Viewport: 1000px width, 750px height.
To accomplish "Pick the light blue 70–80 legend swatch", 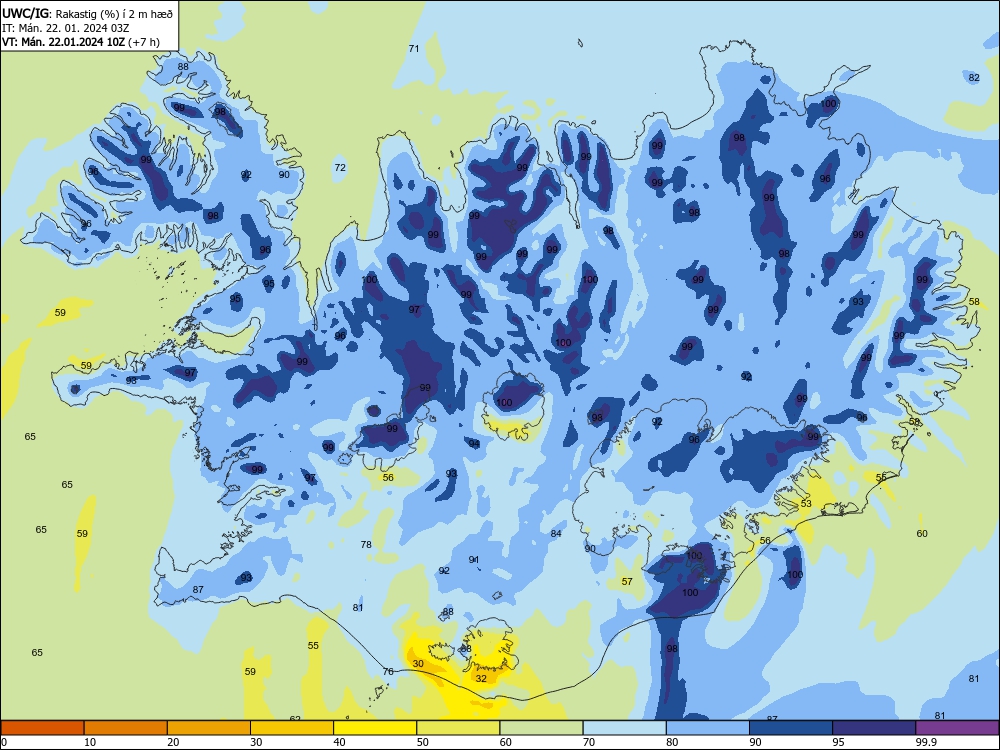I will click(x=624, y=728).
